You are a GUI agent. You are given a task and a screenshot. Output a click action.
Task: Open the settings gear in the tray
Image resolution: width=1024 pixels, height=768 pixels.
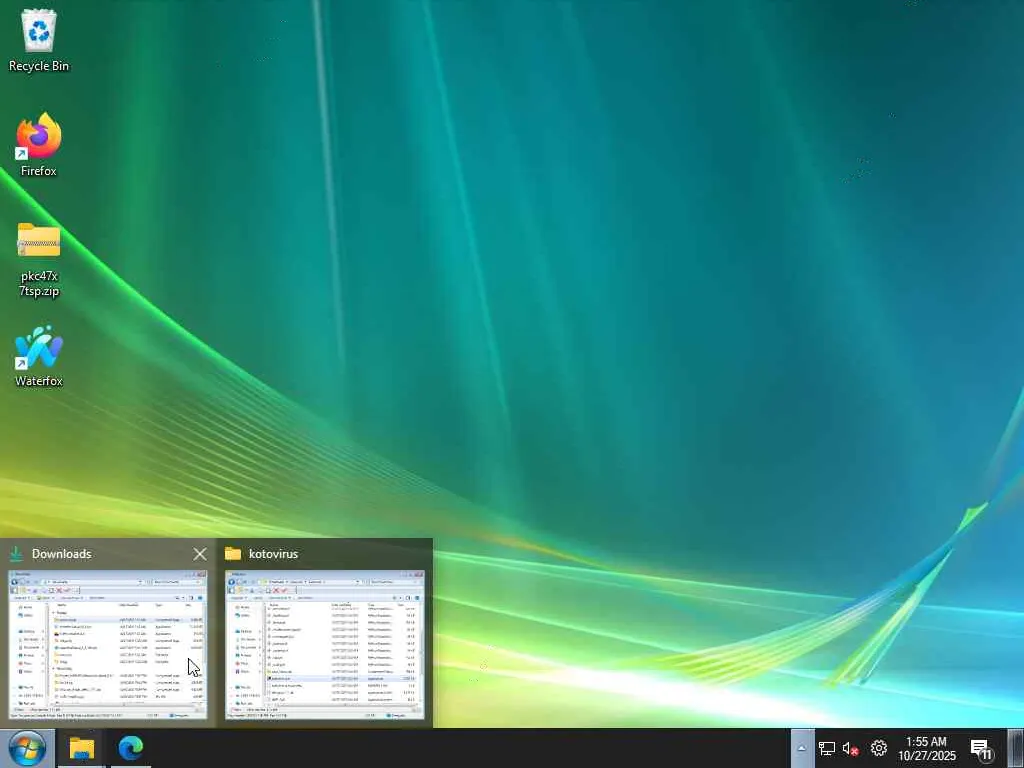click(878, 748)
